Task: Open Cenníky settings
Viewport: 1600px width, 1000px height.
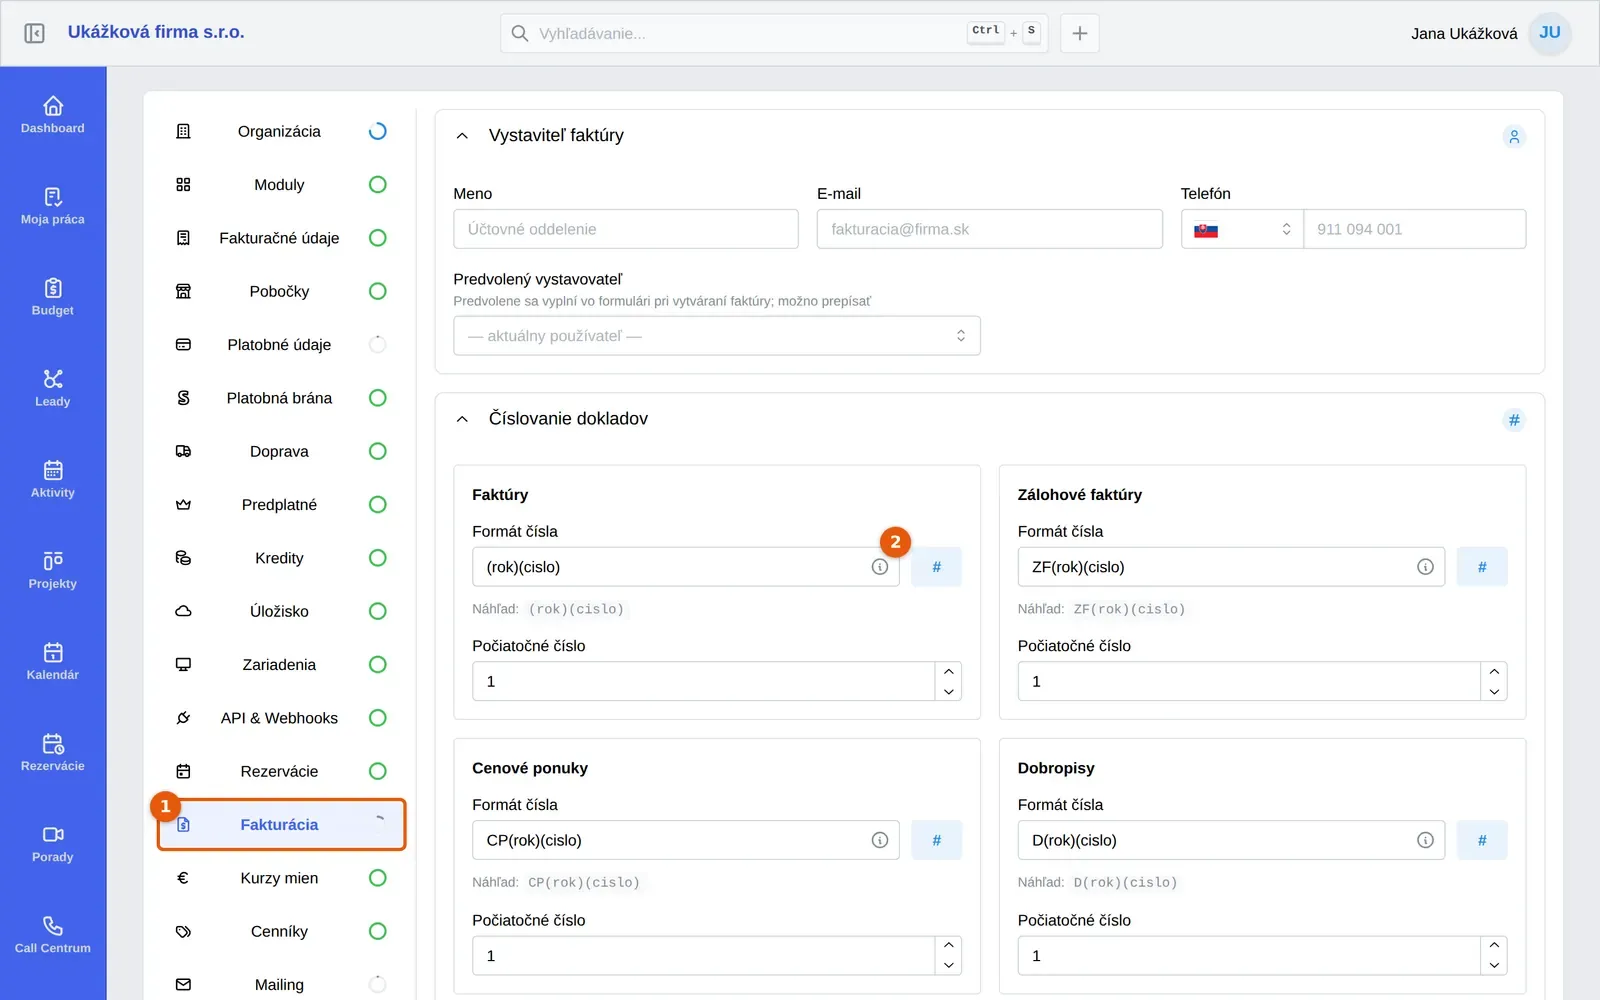Action: coord(280,931)
